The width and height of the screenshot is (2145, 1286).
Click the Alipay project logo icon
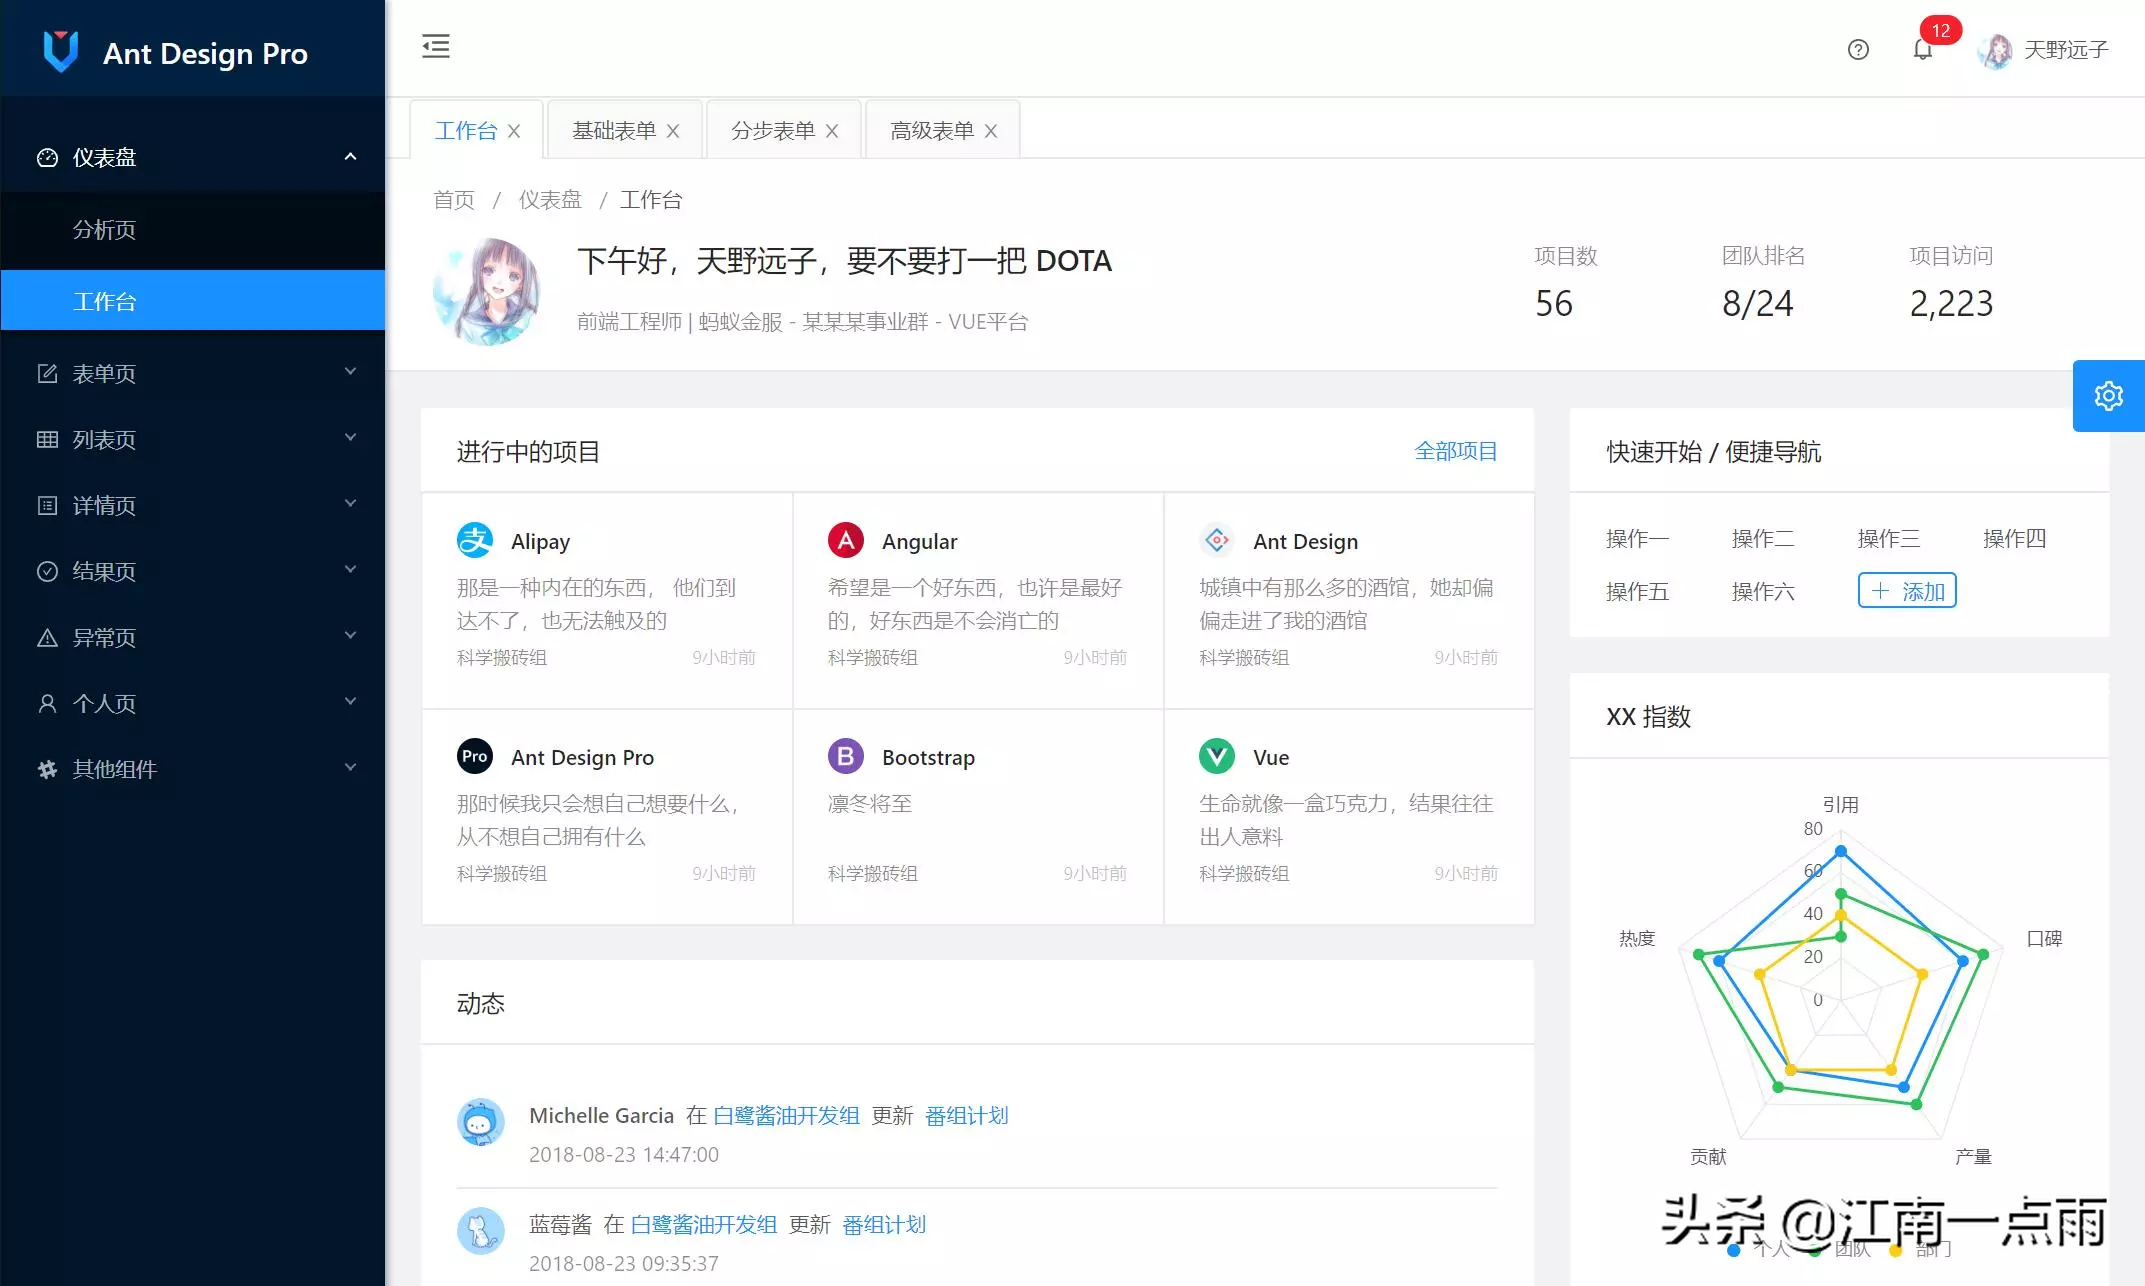tap(474, 539)
